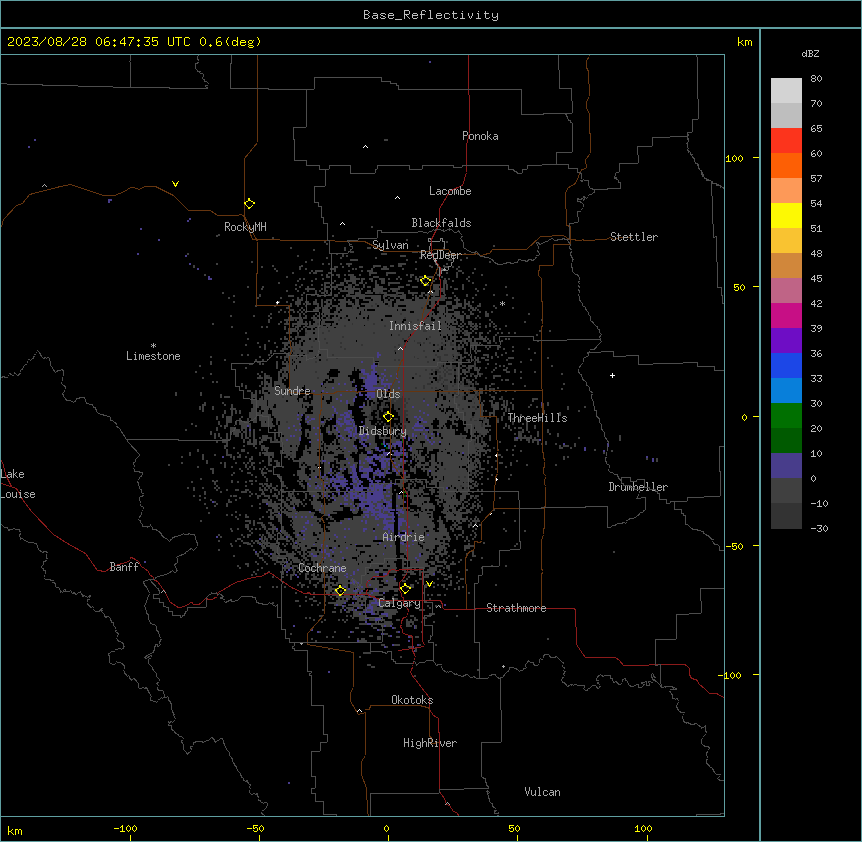Select the Sylvan label
Viewport: 862px width, 842px height.
coord(390,245)
